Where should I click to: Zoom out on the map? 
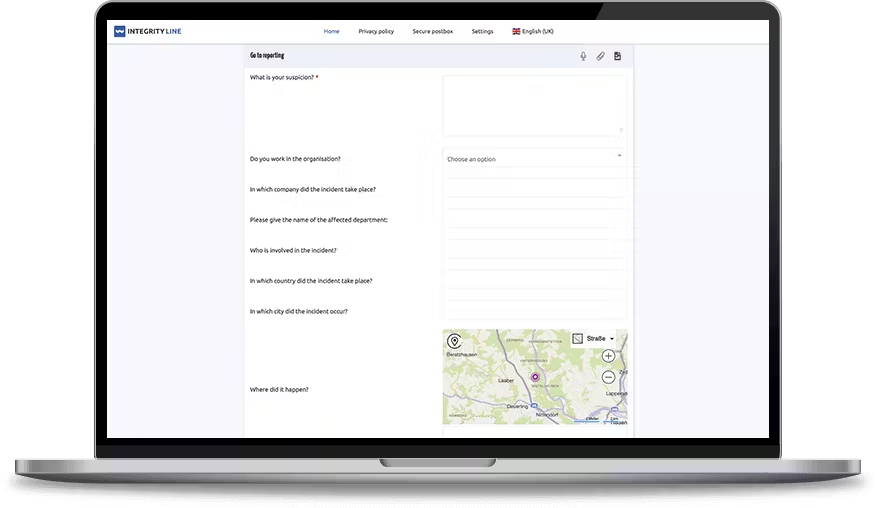pyautogui.click(x=608, y=377)
